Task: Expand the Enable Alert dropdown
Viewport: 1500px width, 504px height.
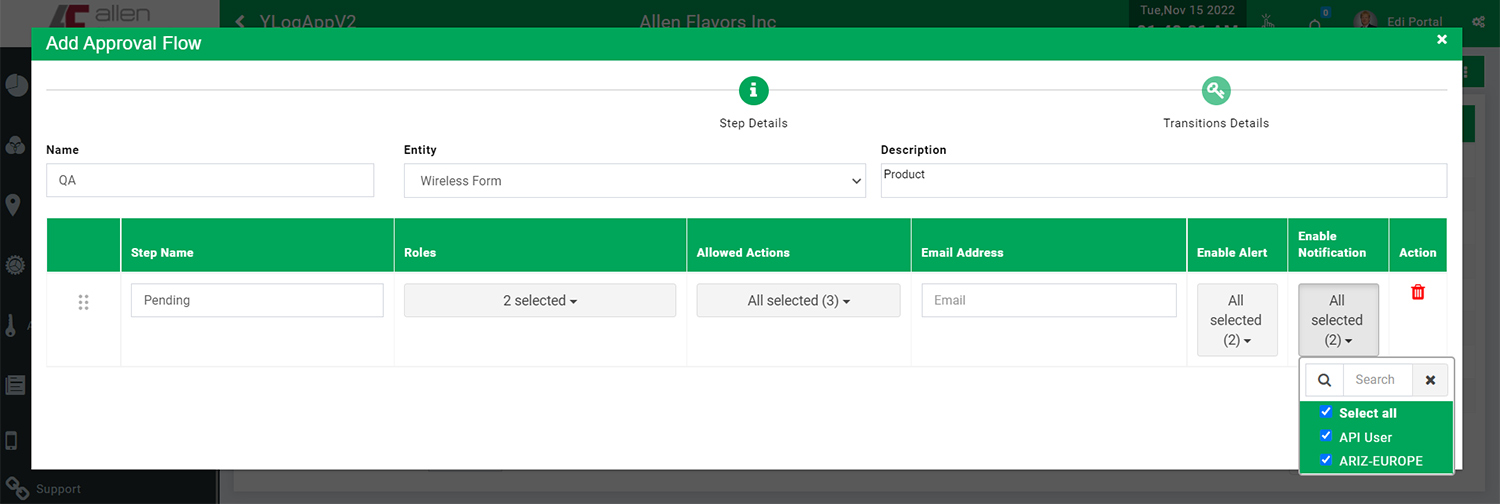Action: [x=1237, y=320]
